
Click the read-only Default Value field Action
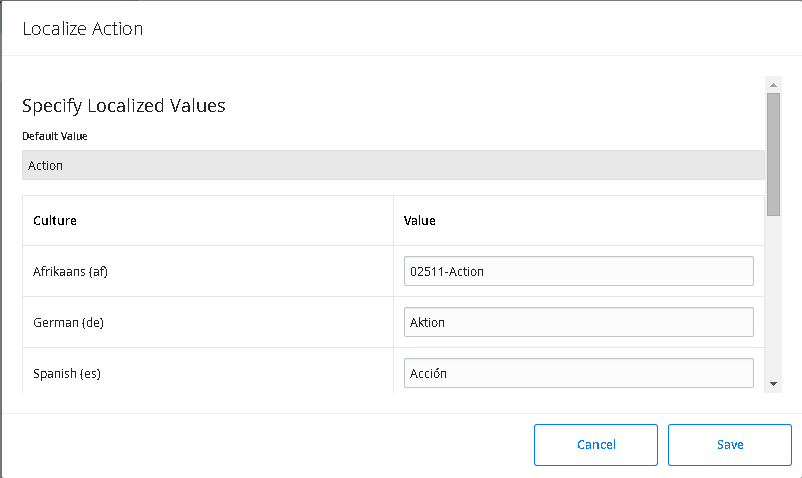click(393, 165)
